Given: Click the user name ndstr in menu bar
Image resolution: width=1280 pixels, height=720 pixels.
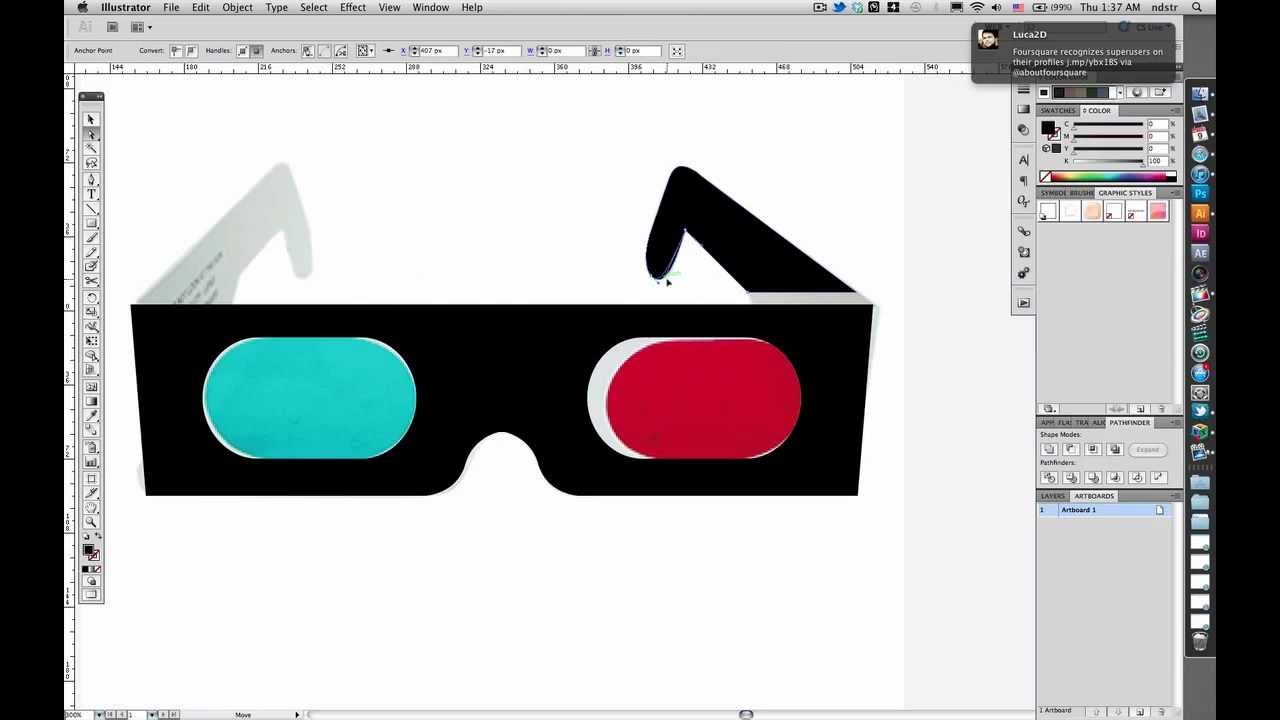Looking at the screenshot, I should coord(1164,7).
